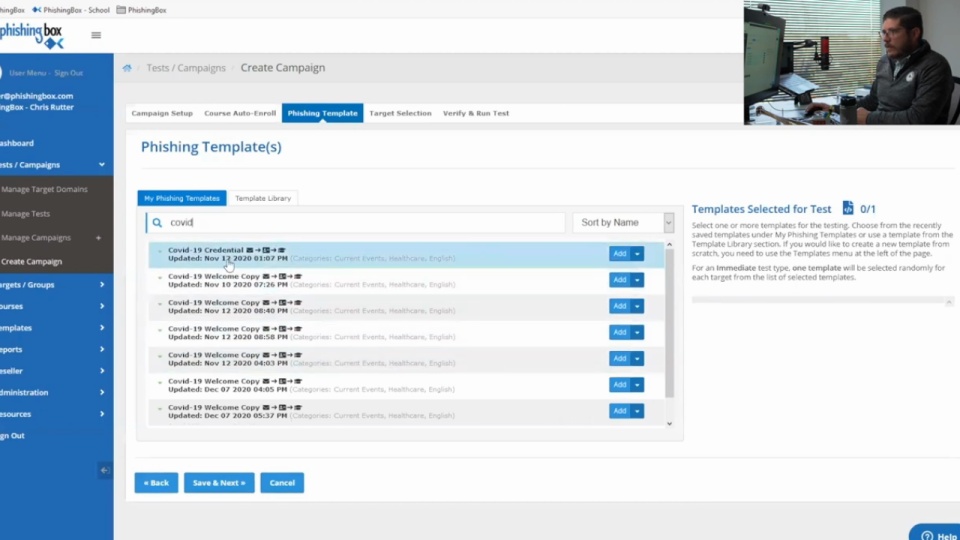Click the template list scrollbar thumb

coord(669,323)
